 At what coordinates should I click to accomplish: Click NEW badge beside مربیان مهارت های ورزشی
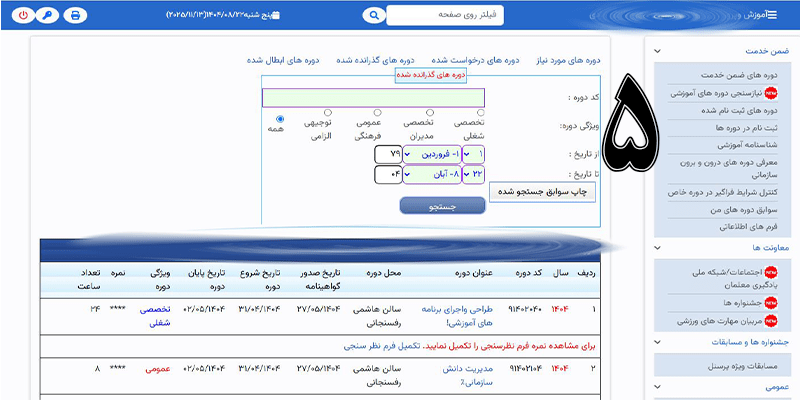[771, 321]
